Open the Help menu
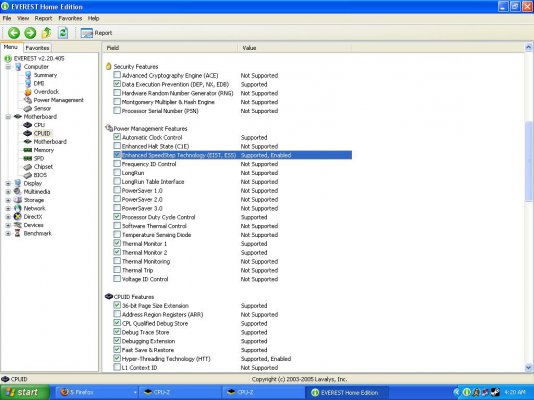 coord(93,18)
